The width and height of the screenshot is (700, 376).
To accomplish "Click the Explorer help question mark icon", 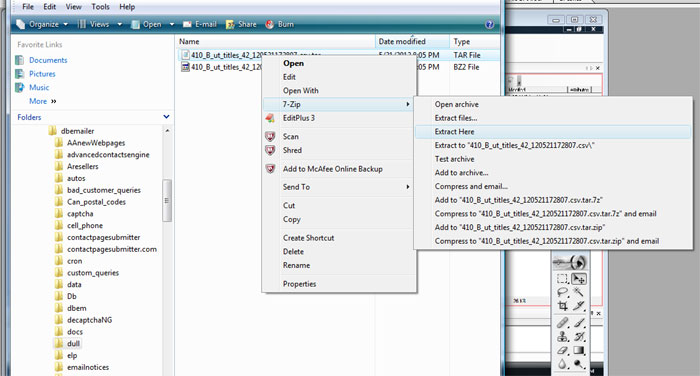I will 489,25.
